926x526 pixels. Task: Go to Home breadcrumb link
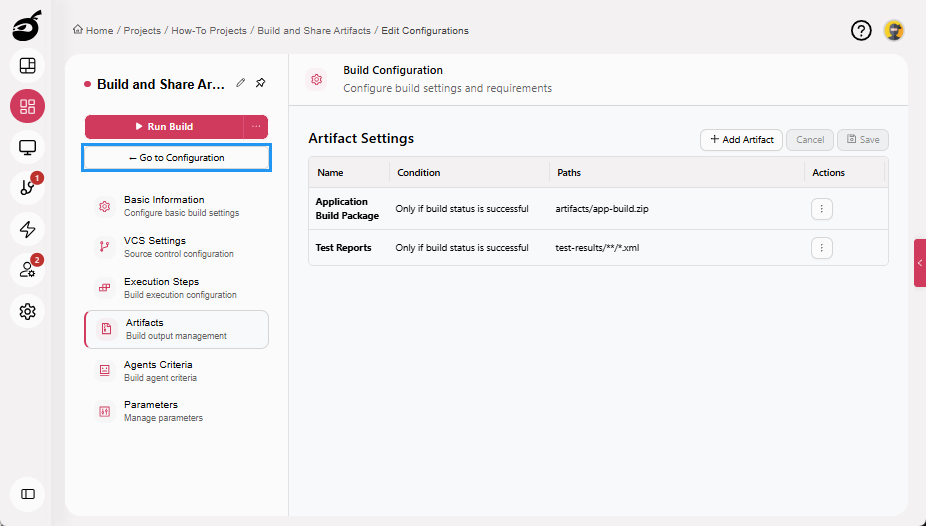coord(99,31)
